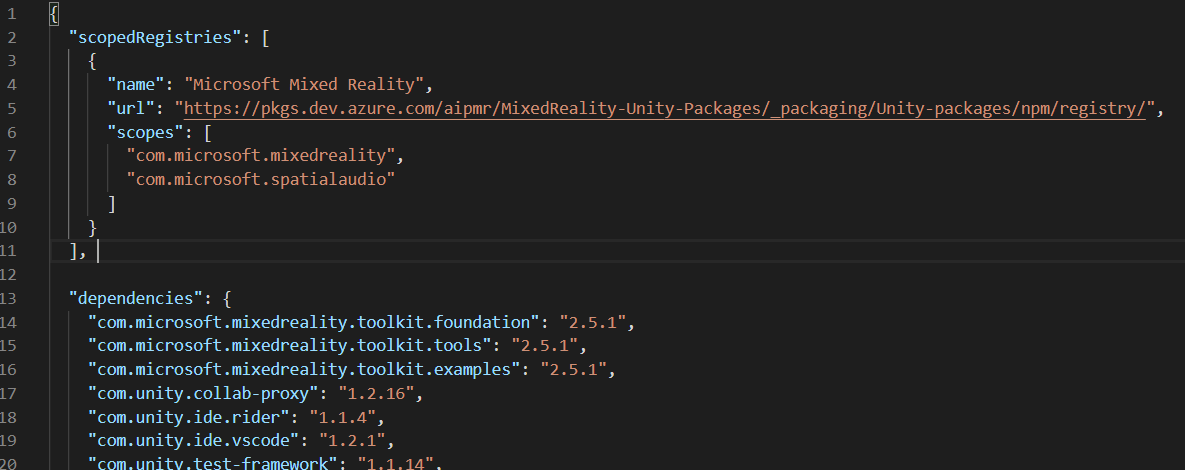The width and height of the screenshot is (1185, 470).
Task: Click the opening brace on line 1
Action: click(54, 14)
